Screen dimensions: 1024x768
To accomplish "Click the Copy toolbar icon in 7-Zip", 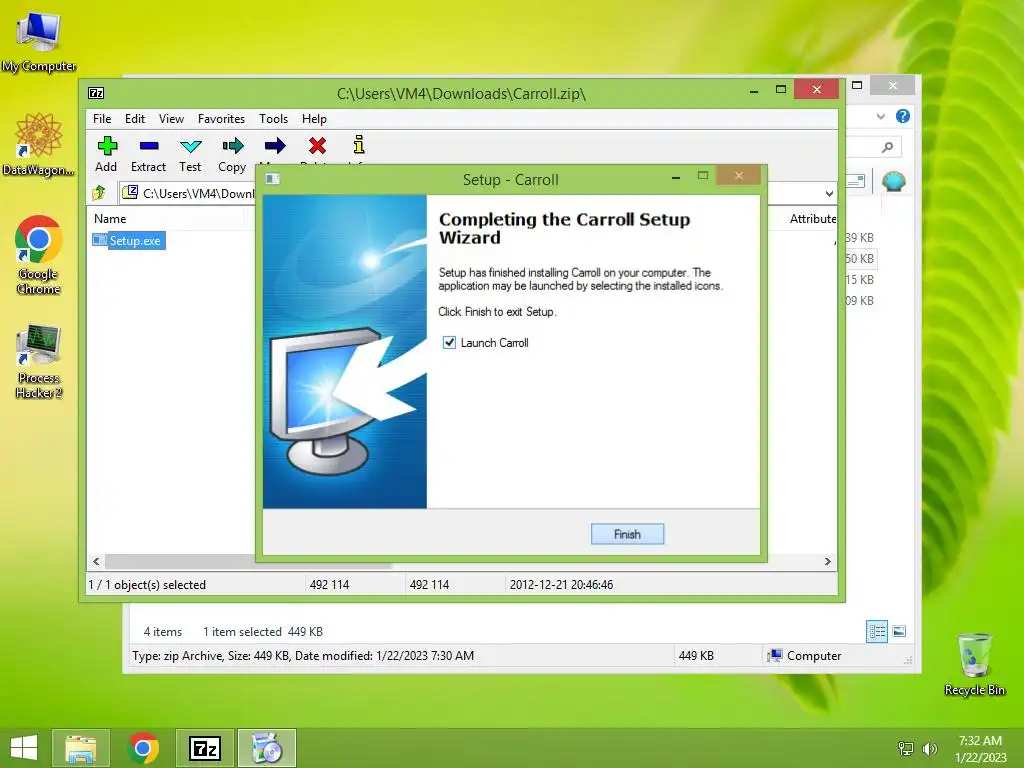I will tap(232, 146).
